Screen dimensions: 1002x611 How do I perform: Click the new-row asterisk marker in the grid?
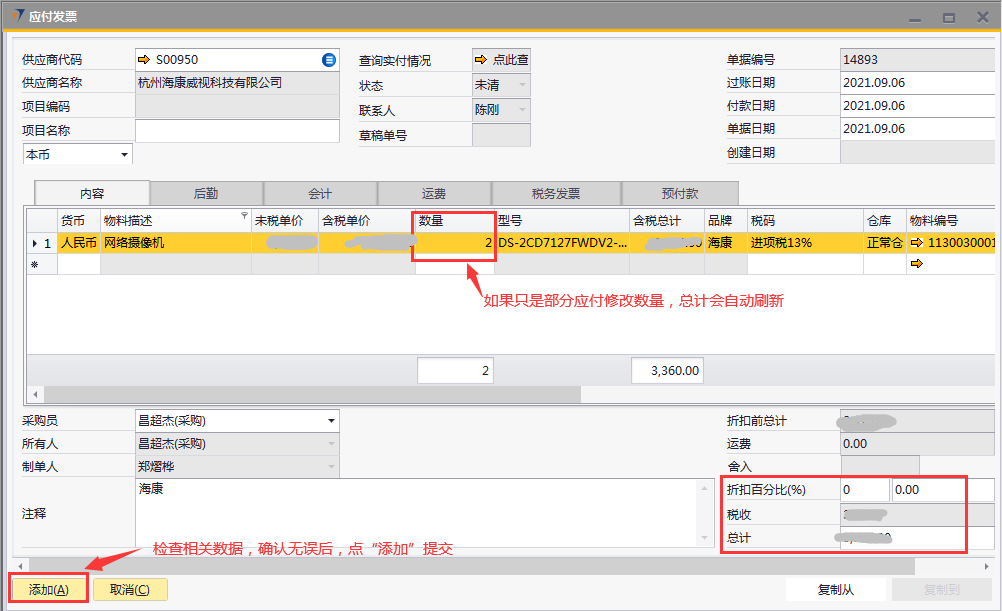point(35,265)
